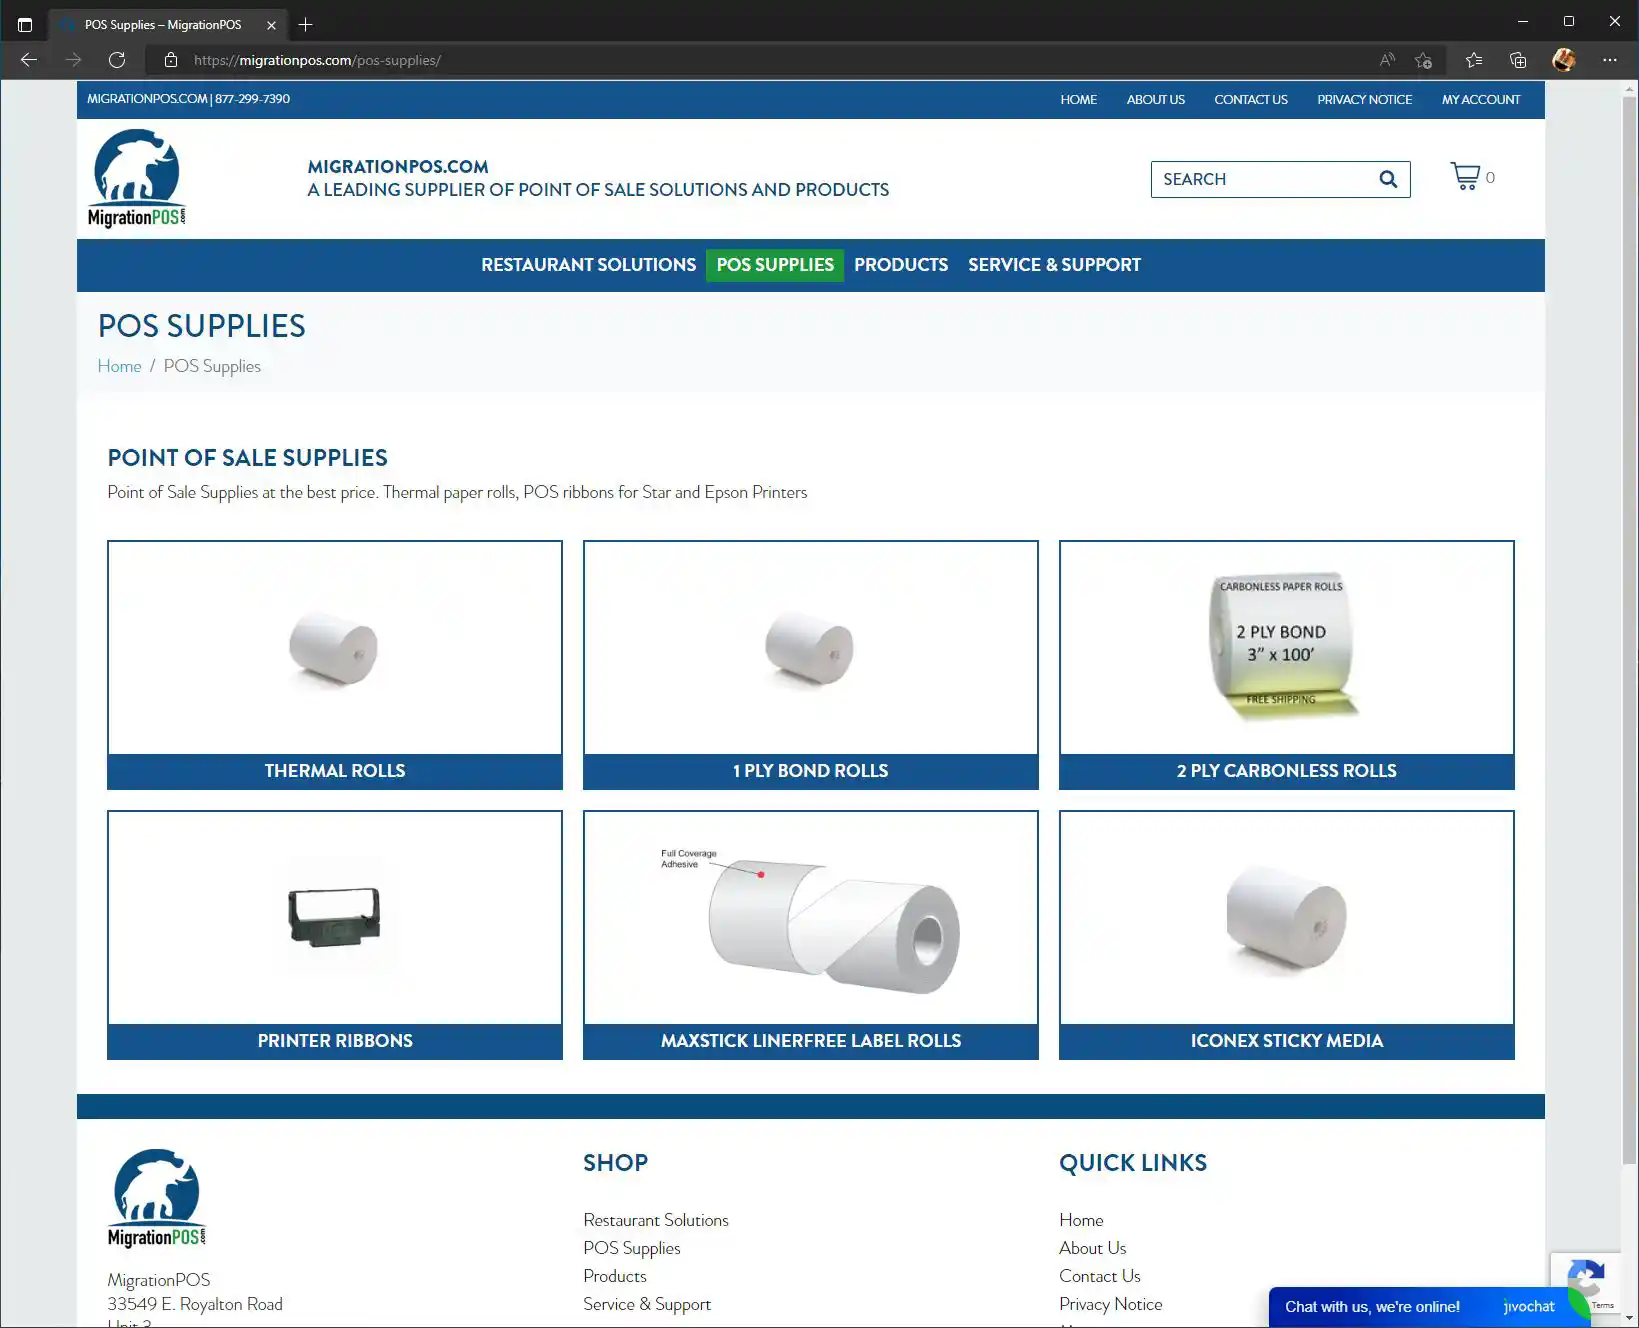Open browser collections icon
The height and width of the screenshot is (1328, 1639).
tap(1518, 60)
